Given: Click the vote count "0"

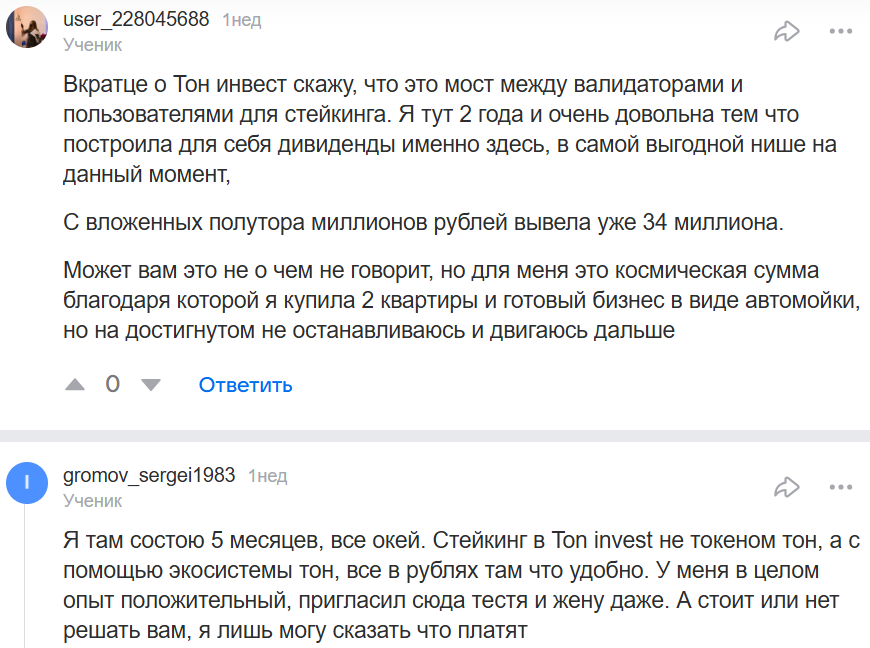Looking at the screenshot, I should pyautogui.click(x=113, y=384).
